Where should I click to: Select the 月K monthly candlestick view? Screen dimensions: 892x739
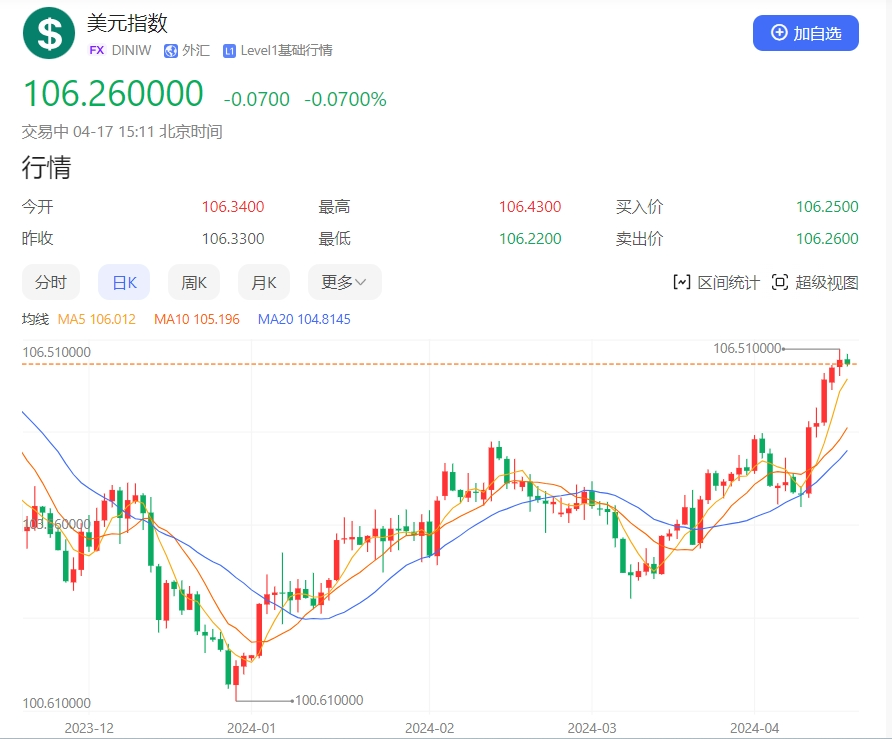(264, 282)
